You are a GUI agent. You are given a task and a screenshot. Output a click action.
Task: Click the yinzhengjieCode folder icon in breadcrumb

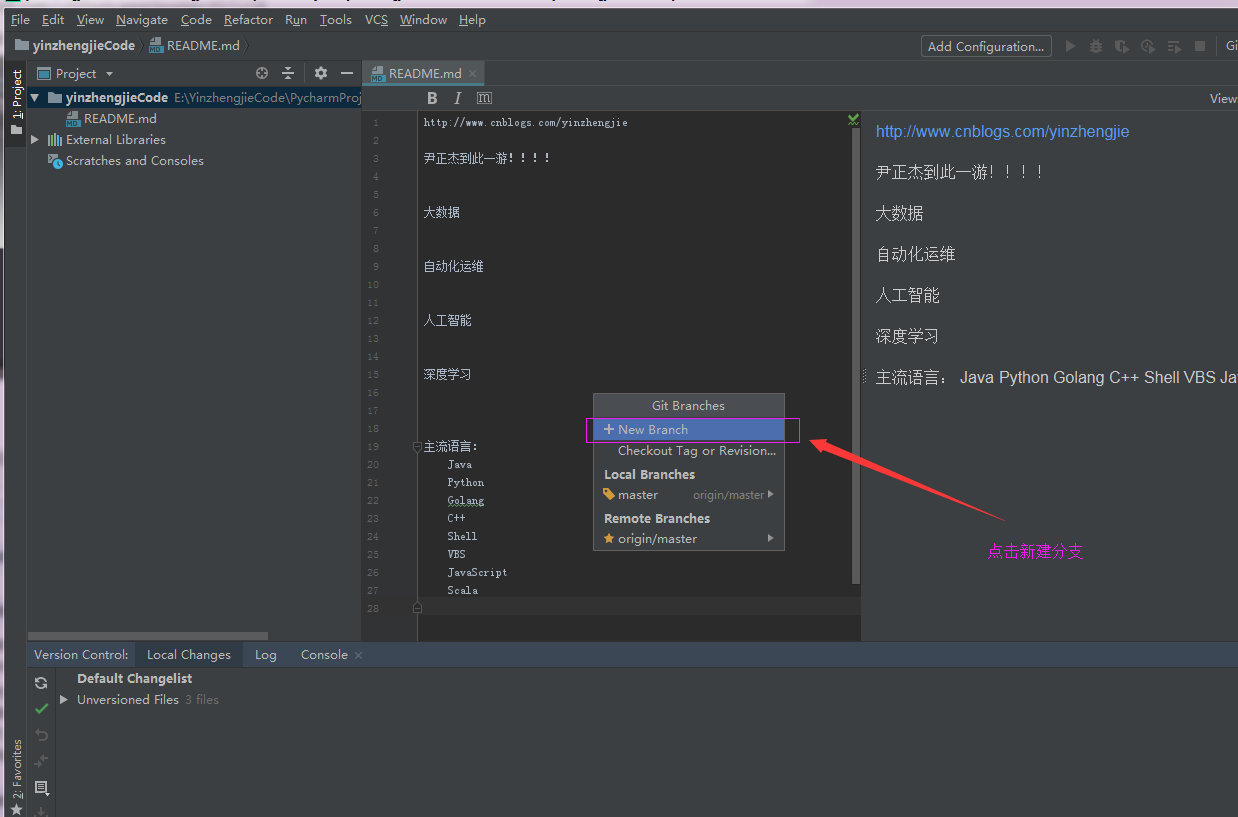(21, 45)
